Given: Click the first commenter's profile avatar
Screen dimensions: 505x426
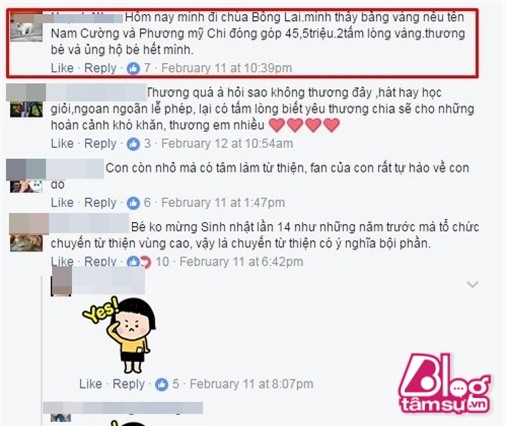Looking at the screenshot, I should (x=26, y=28).
